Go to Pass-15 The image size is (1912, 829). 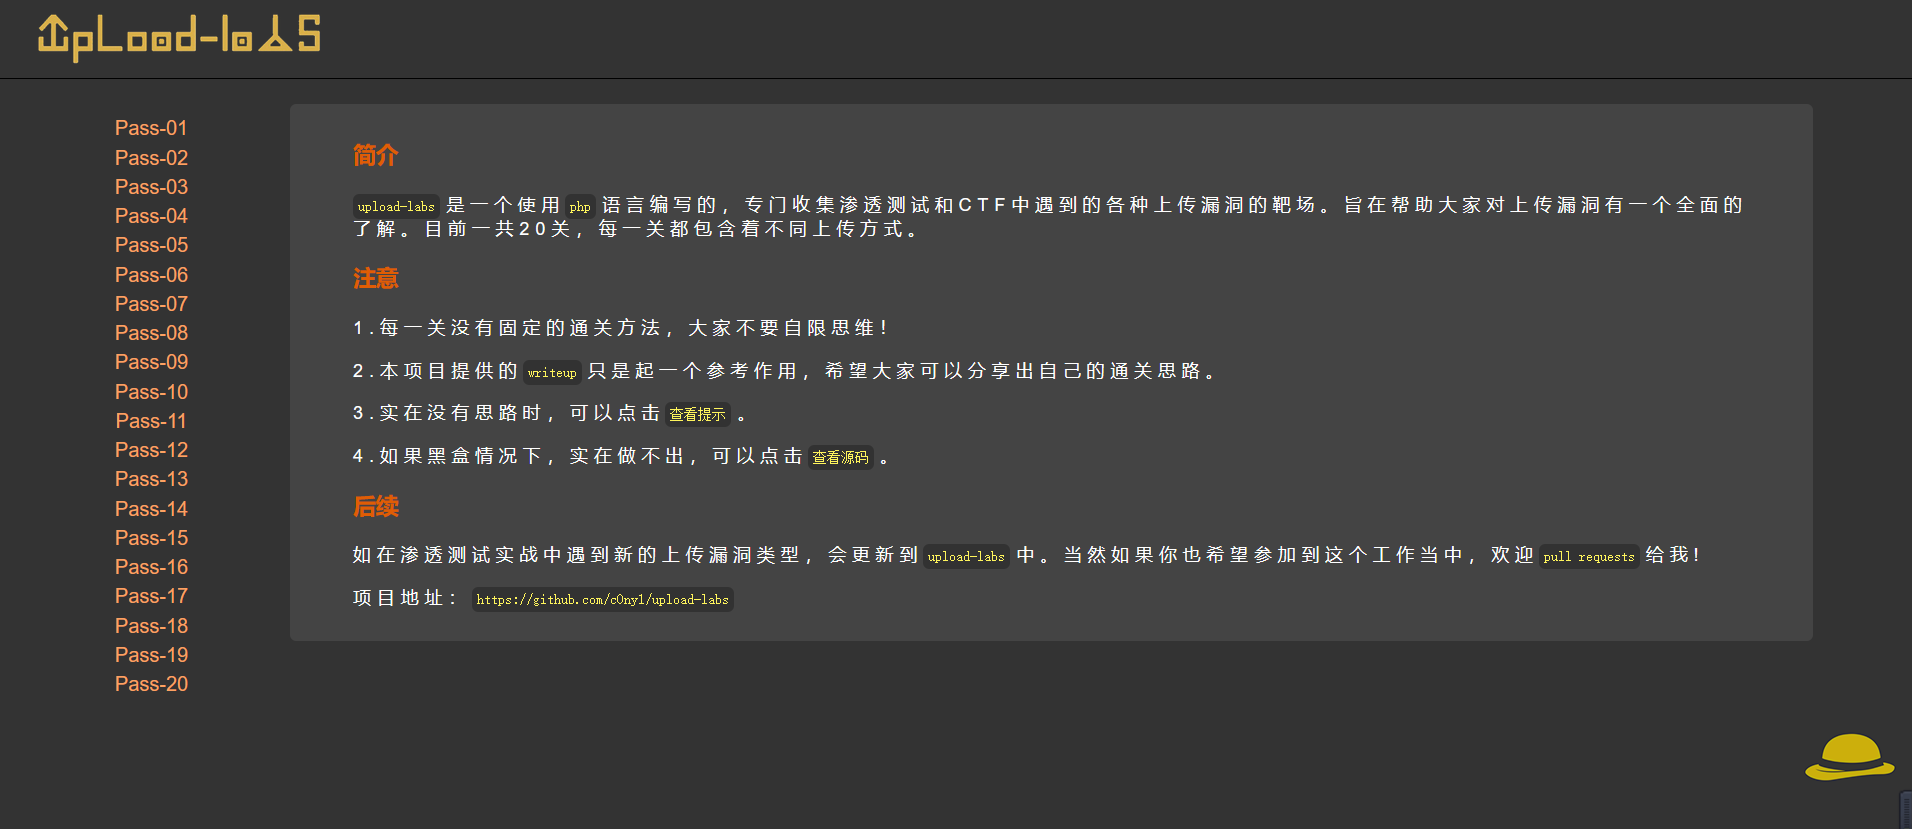(151, 538)
